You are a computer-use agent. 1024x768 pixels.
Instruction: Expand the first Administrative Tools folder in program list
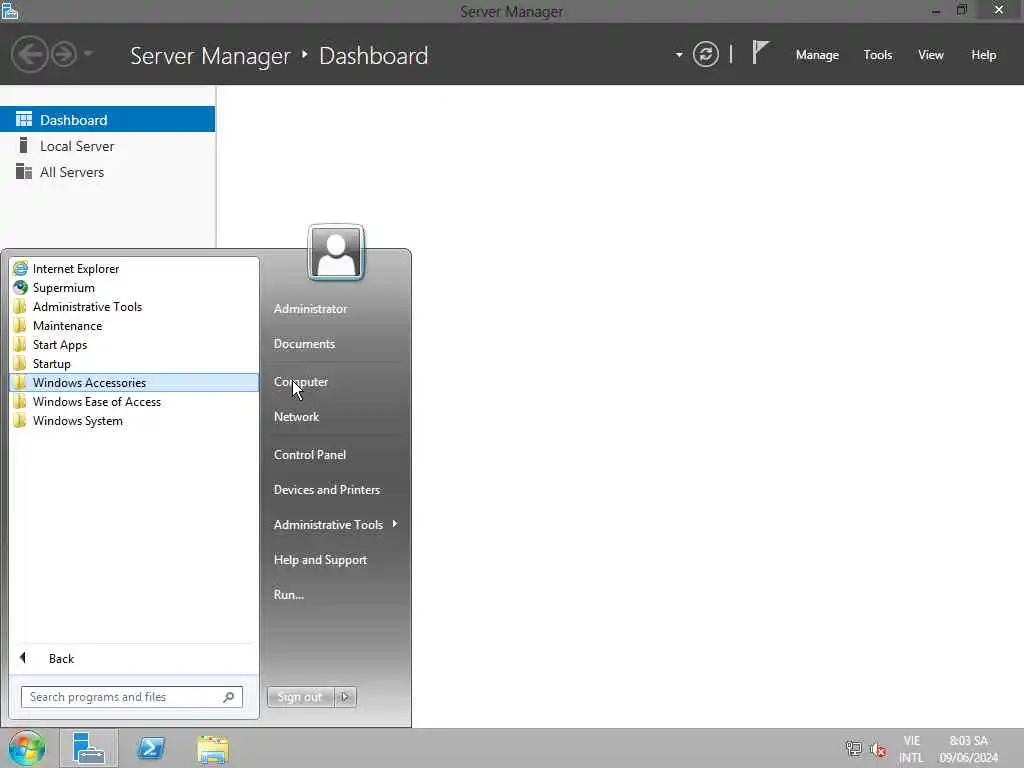tap(134, 306)
